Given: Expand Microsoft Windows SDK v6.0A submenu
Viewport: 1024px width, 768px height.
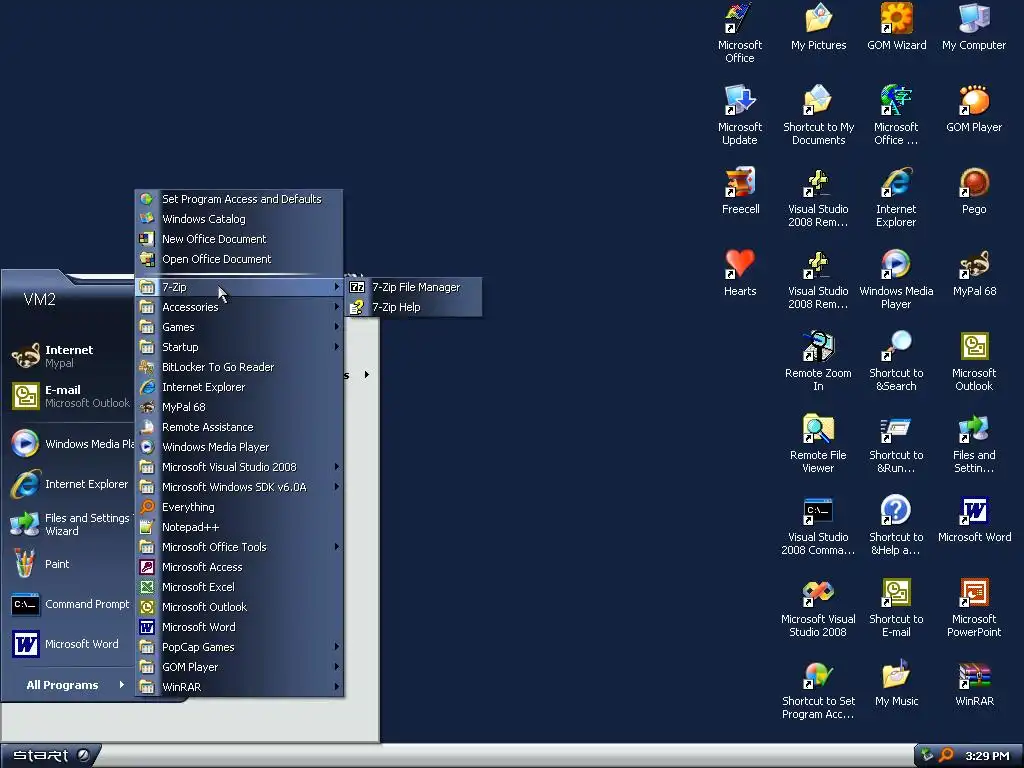Looking at the screenshot, I should pyautogui.click(x=239, y=487).
